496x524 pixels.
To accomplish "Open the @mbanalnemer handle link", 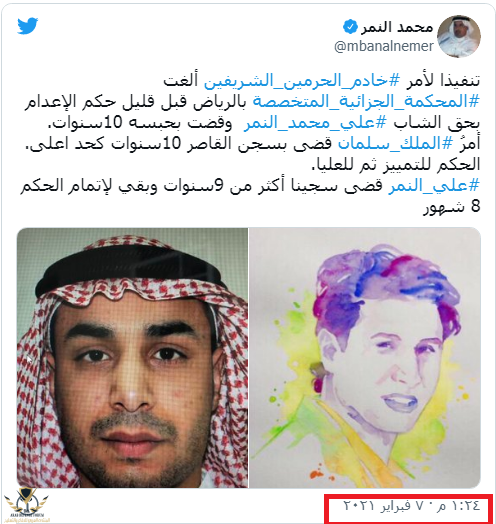I will [384, 46].
